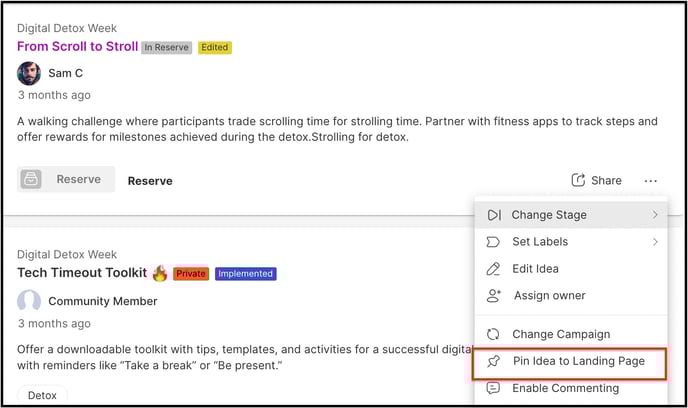The image size is (688, 408).
Task: Click the pin icon for Landing Page
Action: [494, 361]
